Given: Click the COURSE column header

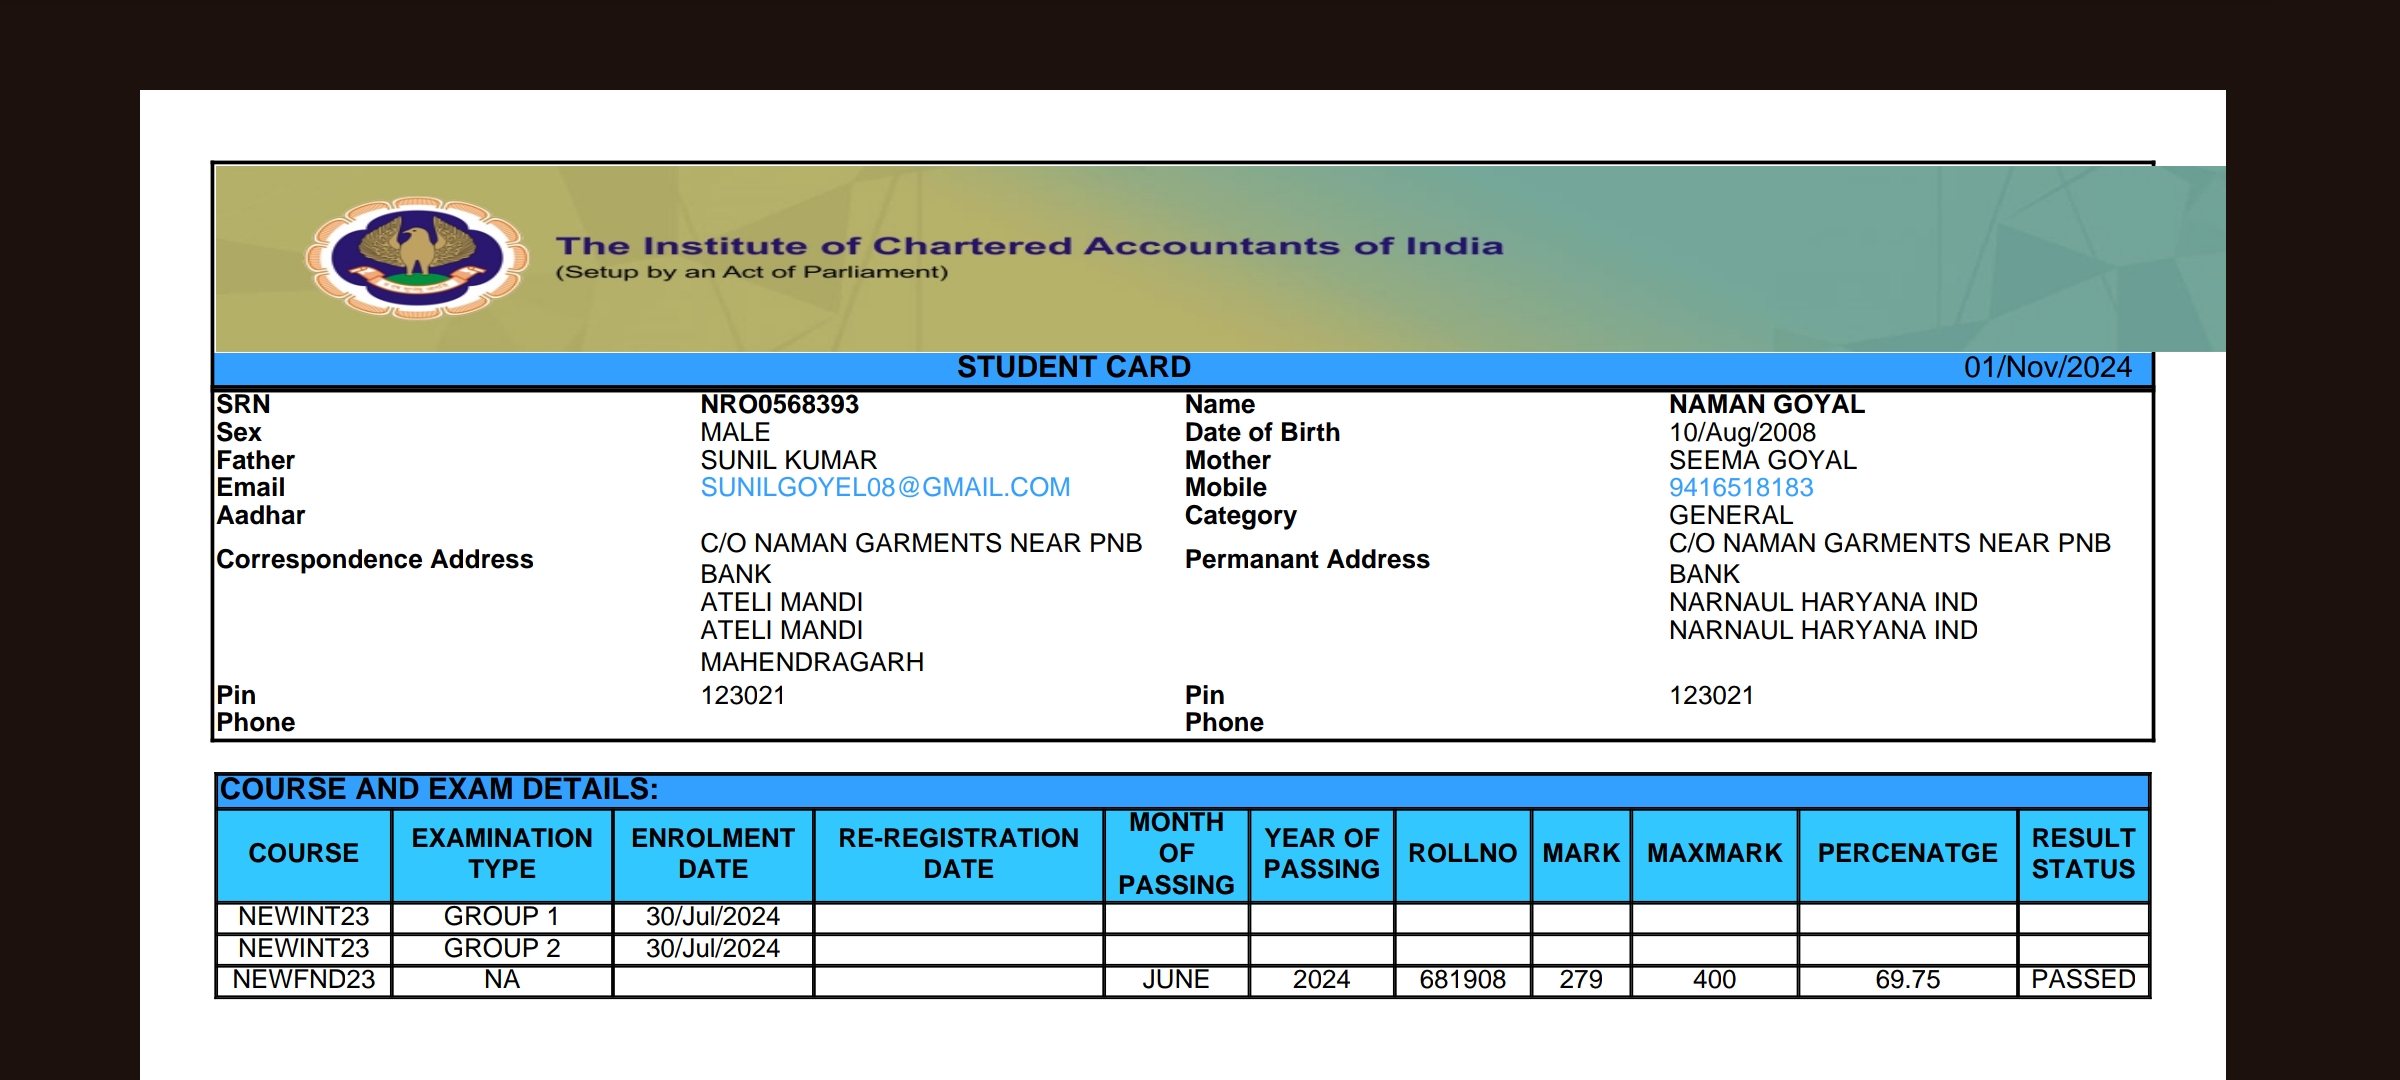Looking at the screenshot, I should click(303, 854).
